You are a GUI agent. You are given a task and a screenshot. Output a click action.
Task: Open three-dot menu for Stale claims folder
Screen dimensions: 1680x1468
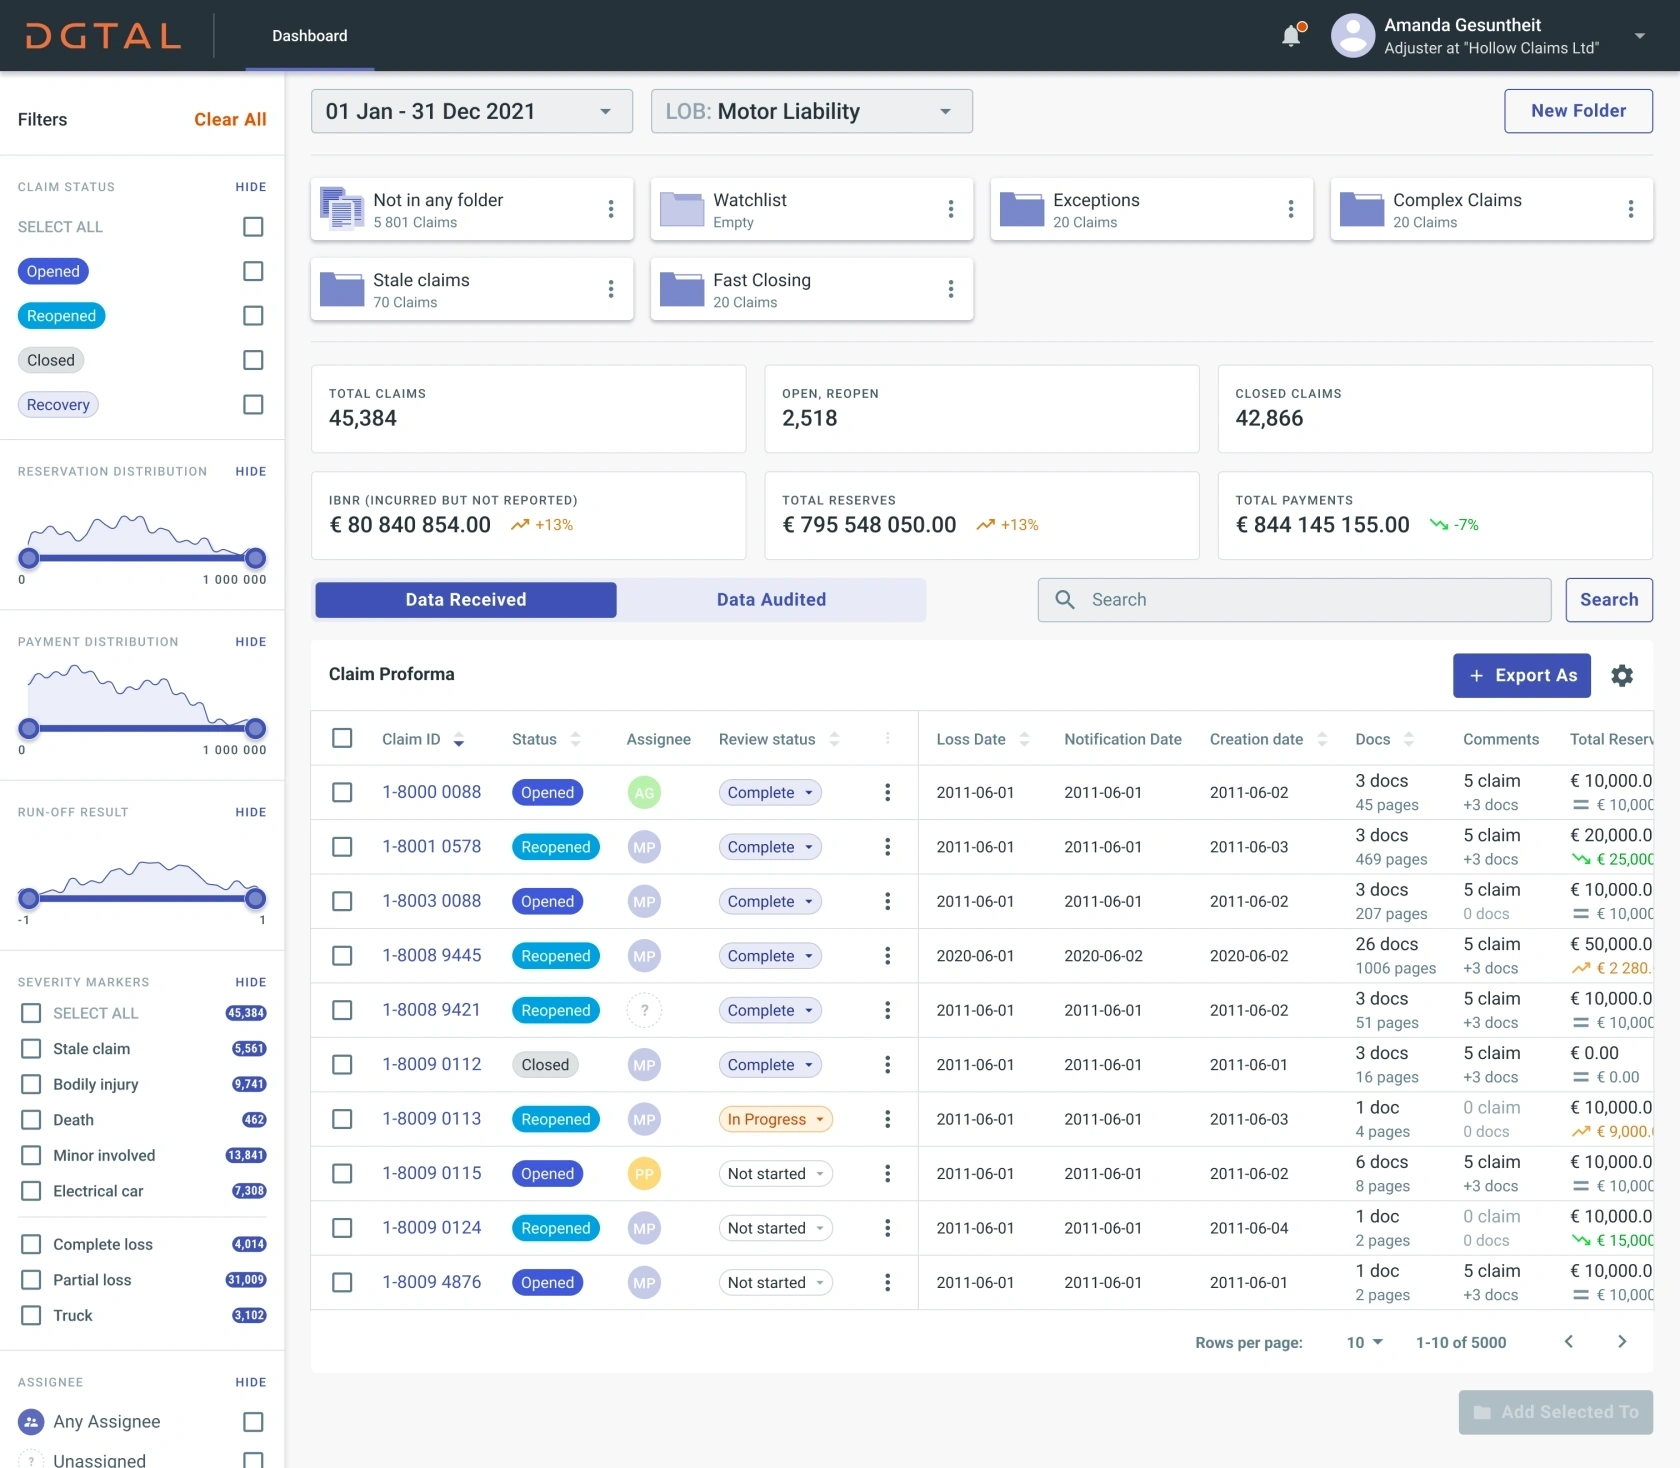pos(610,289)
